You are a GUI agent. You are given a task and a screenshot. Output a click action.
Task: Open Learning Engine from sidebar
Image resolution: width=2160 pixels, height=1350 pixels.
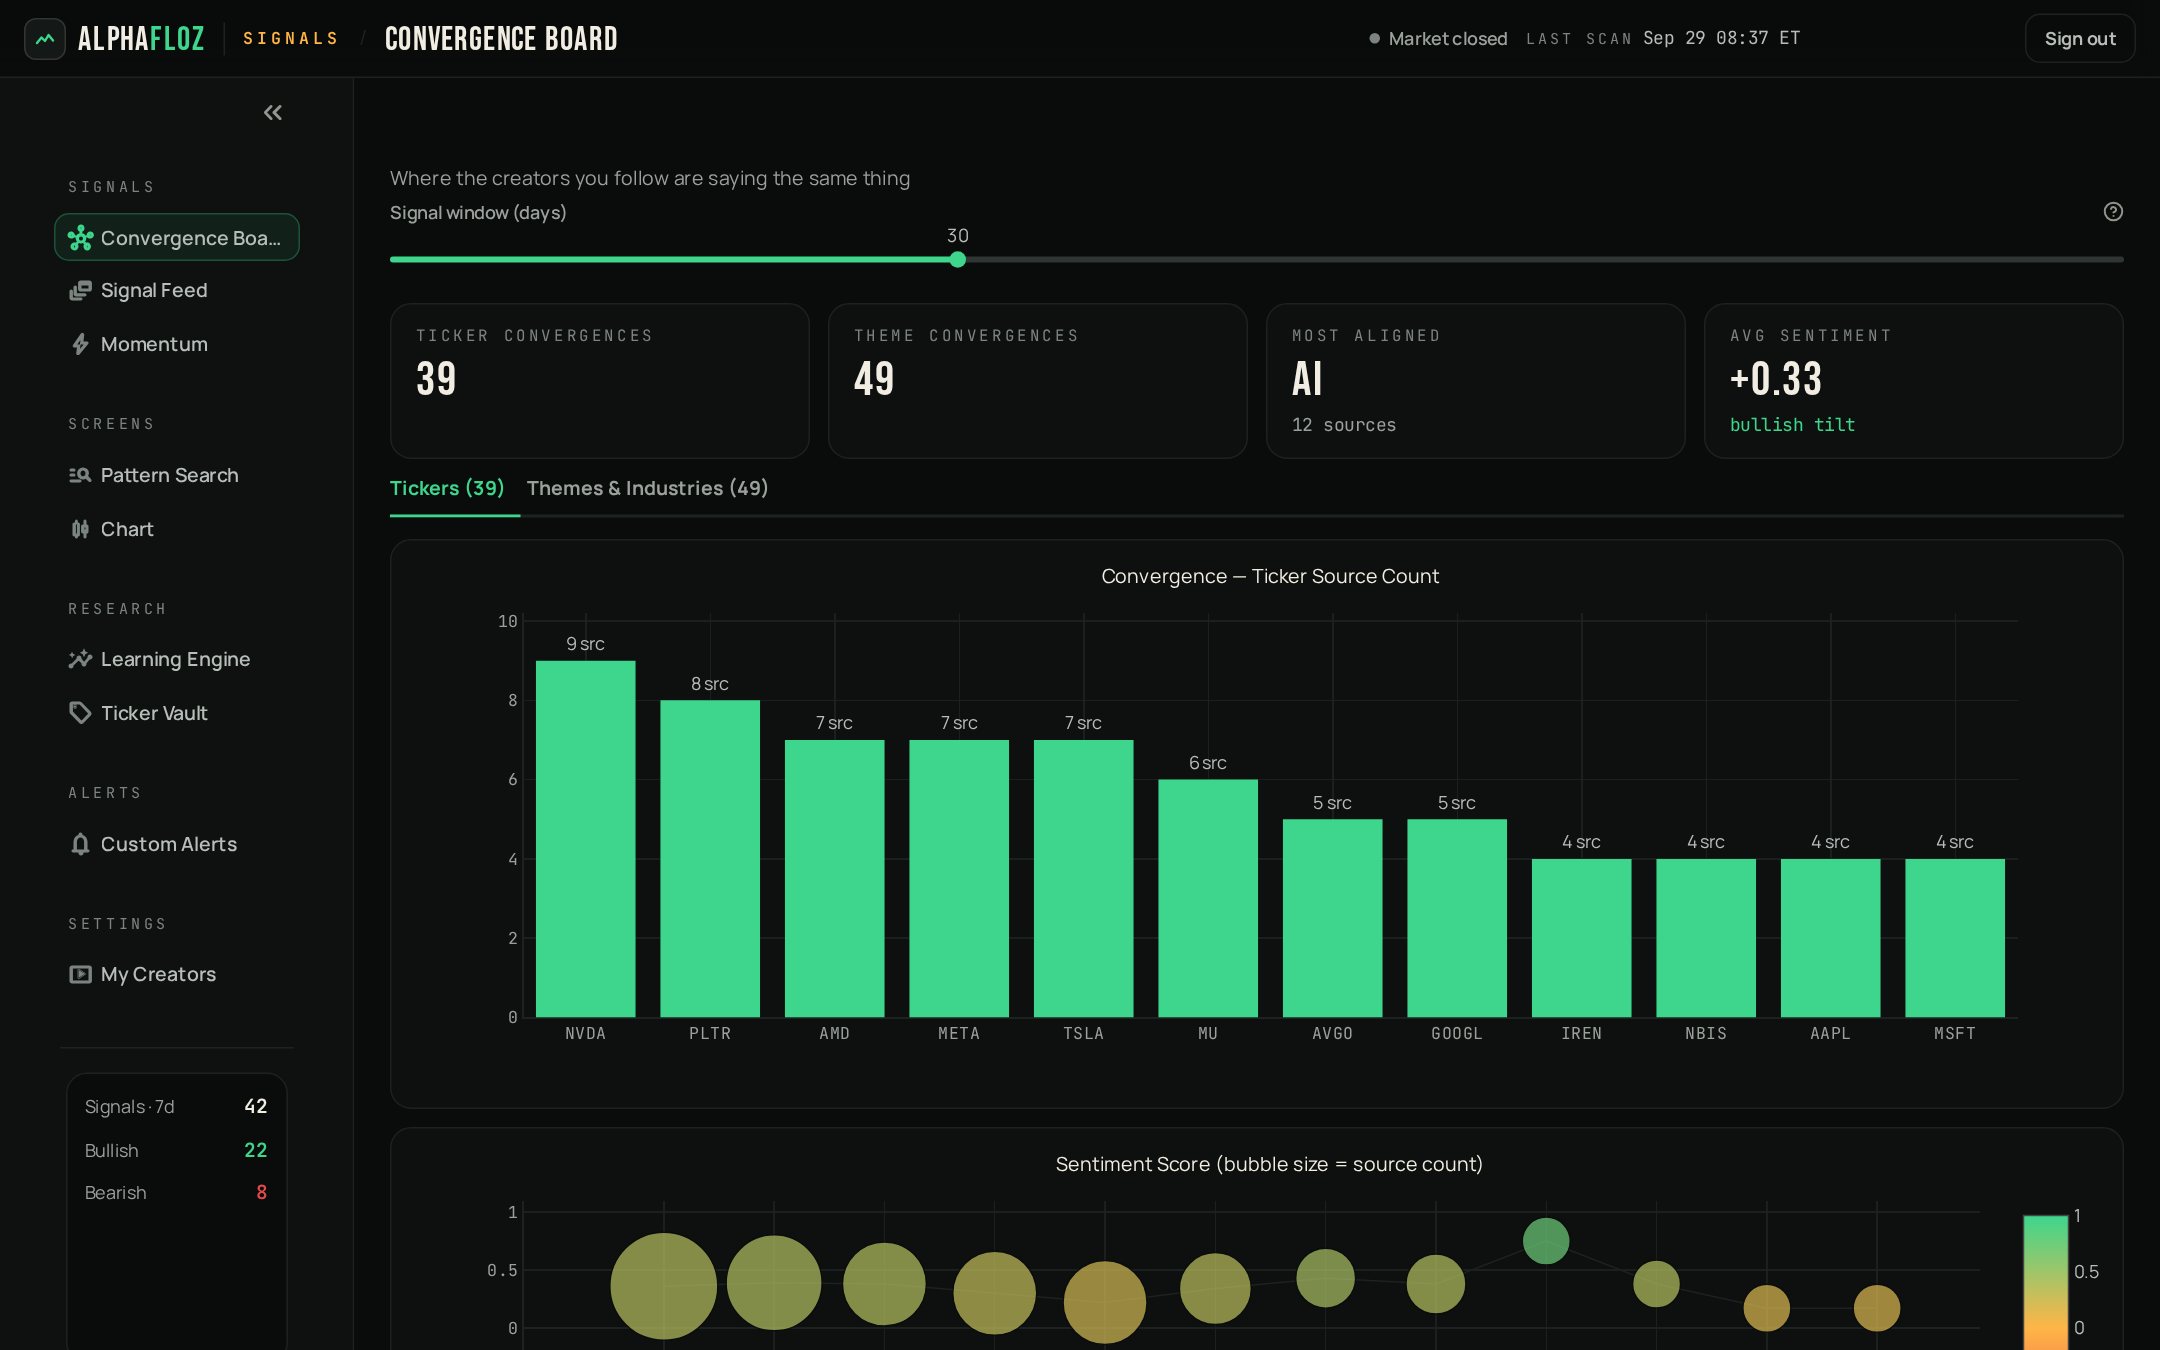(177, 659)
